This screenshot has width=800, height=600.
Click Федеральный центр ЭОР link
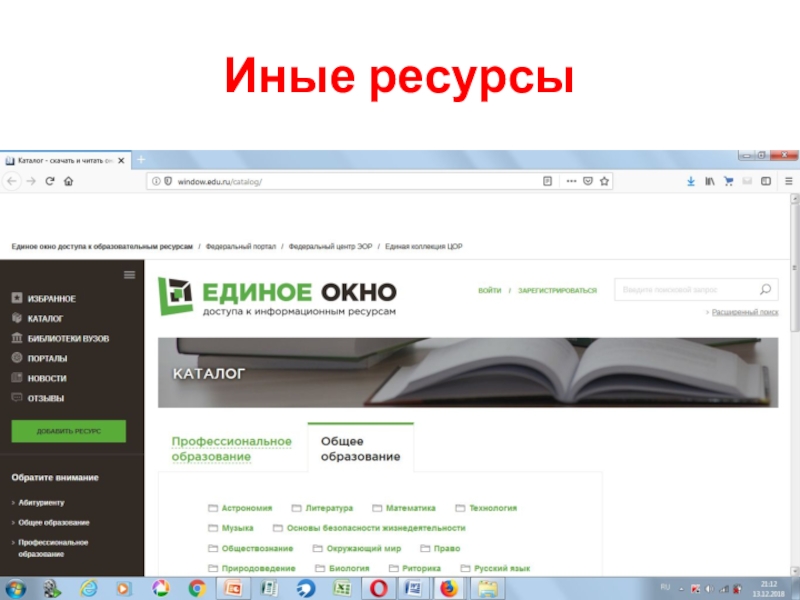pos(331,246)
